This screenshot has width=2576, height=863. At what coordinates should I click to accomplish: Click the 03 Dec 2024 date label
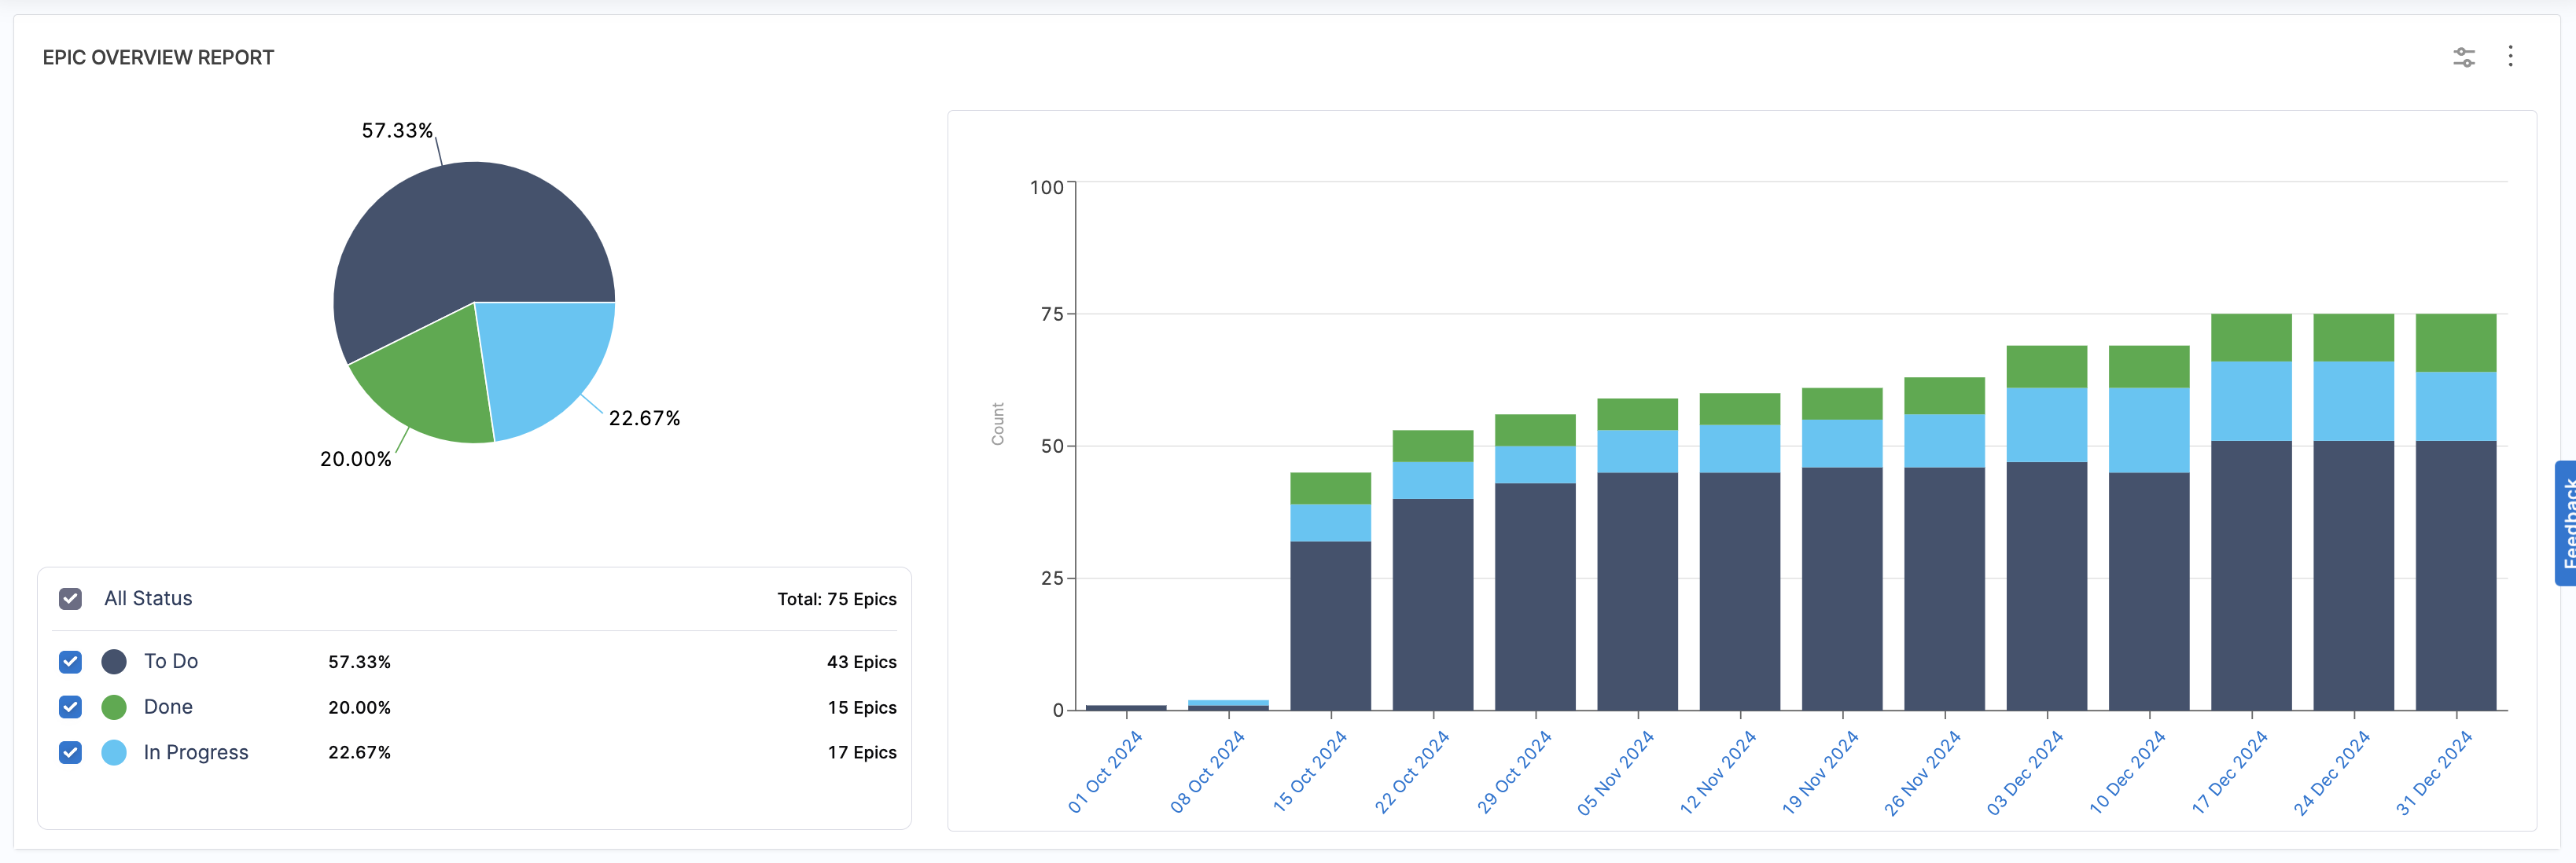[x=2025, y=772]
